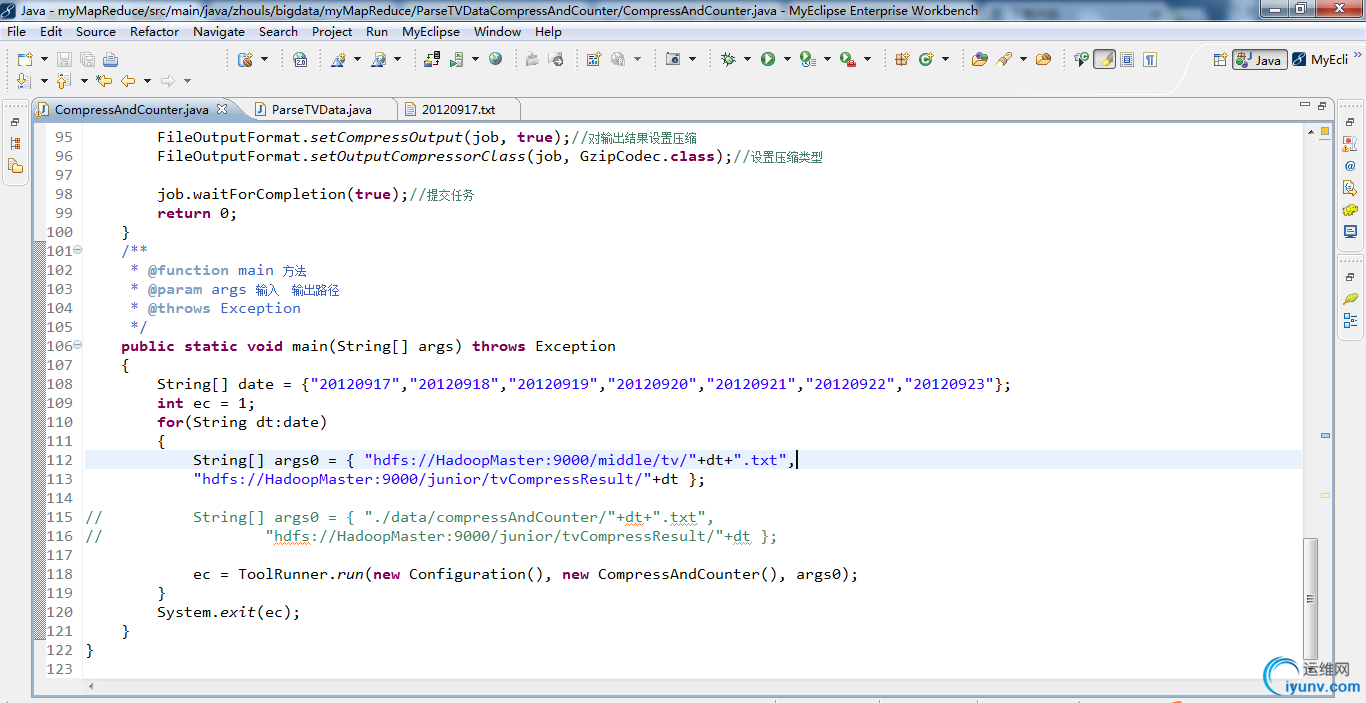Open the File menu

tap(16, 31)
